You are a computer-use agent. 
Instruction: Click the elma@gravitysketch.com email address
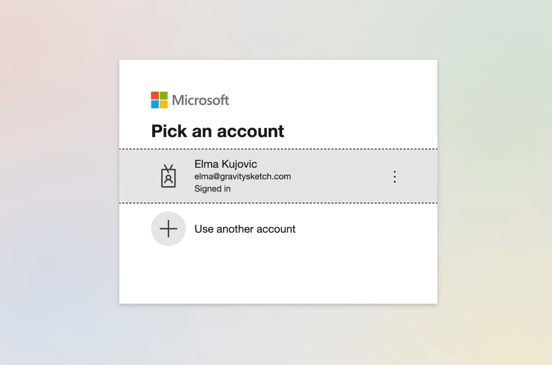point(243,176)
